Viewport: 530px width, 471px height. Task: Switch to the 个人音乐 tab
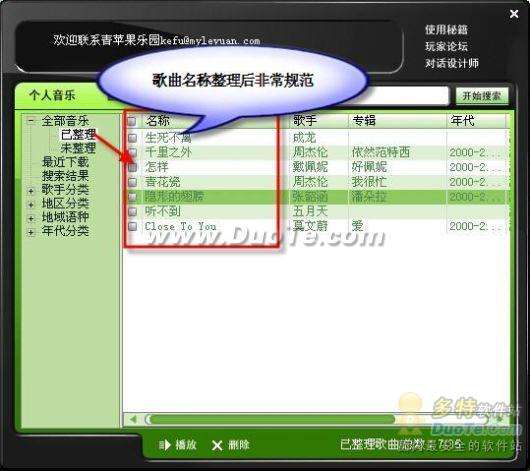pyautogui.click(x=52, y=95)
